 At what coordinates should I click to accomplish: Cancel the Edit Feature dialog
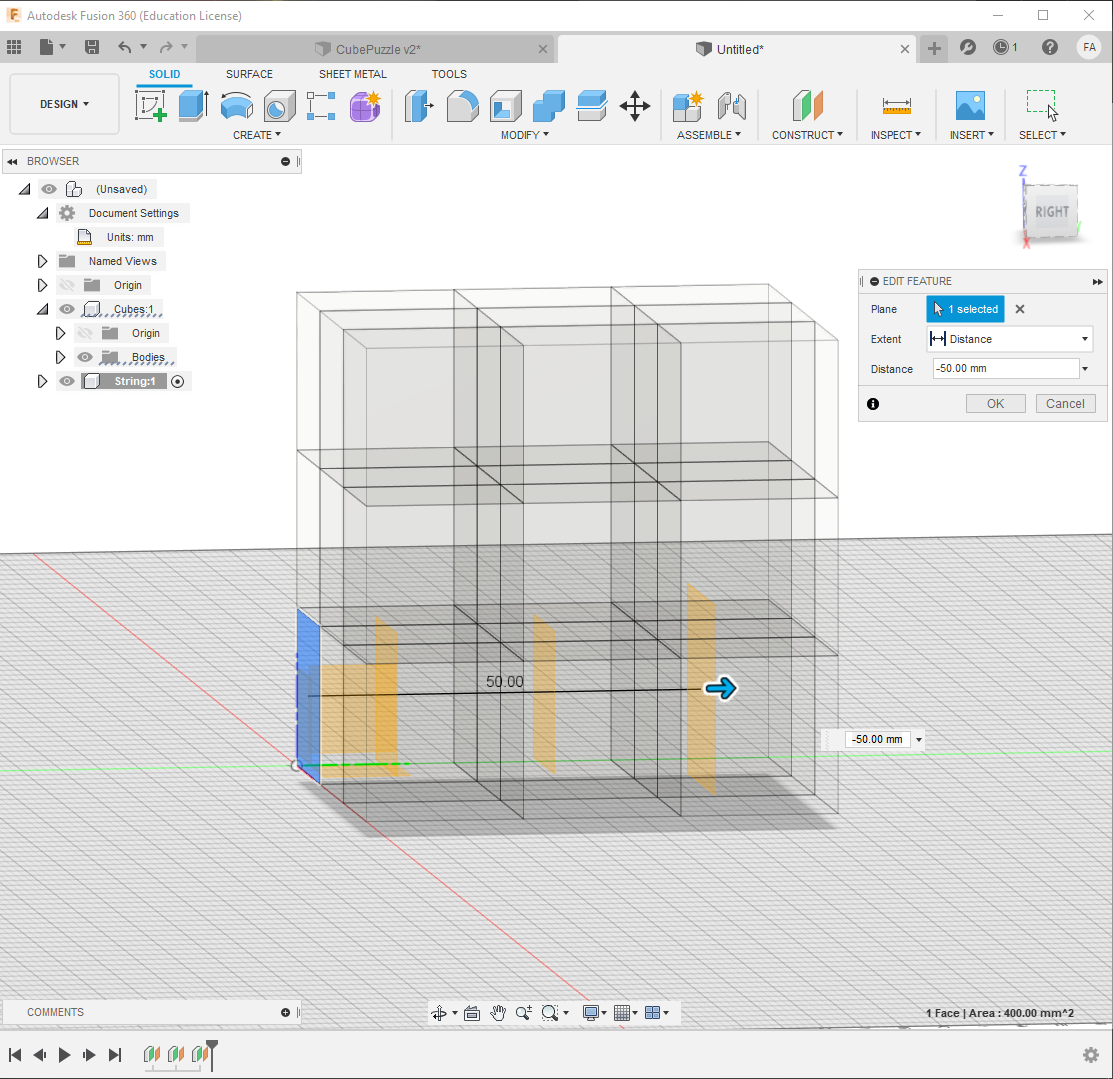point(1065,403)
